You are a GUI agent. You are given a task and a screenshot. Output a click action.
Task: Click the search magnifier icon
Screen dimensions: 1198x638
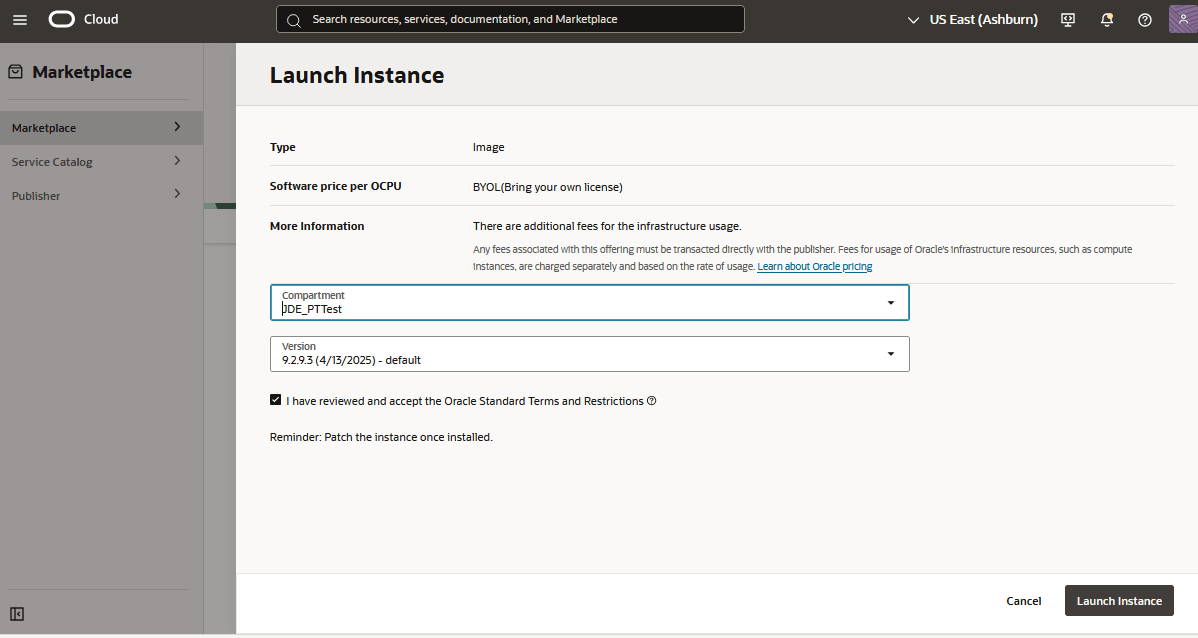pos(293,19)
